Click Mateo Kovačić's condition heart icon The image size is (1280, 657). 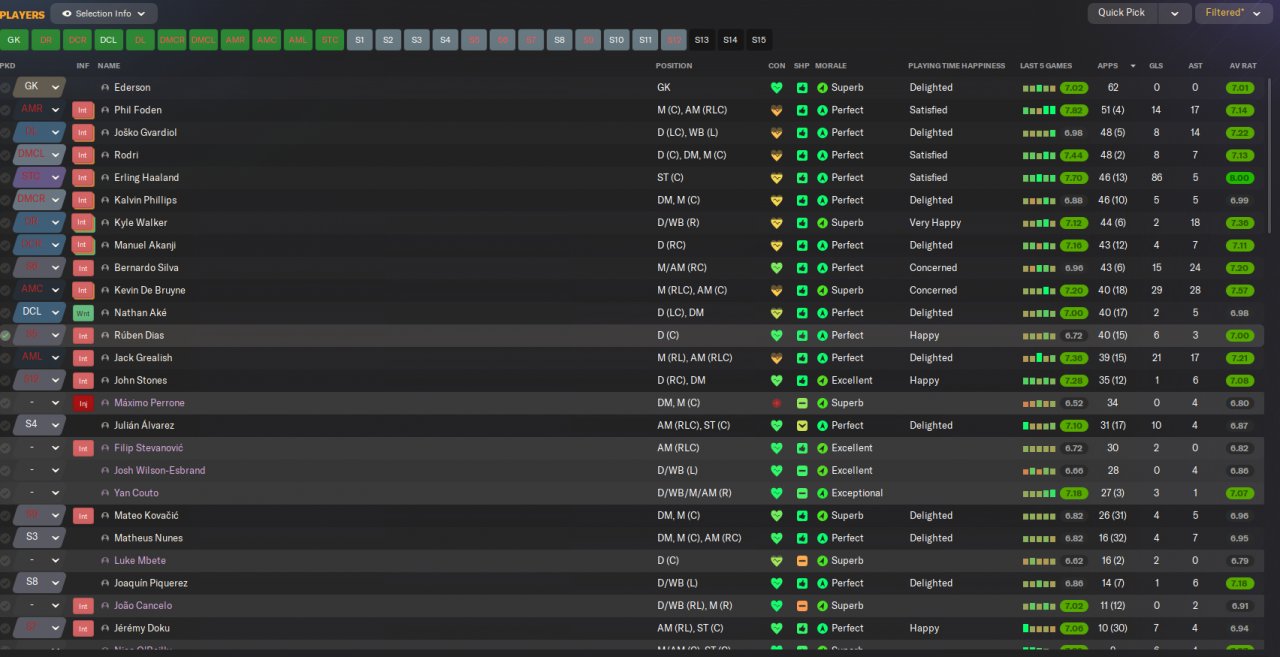[776, 515]
